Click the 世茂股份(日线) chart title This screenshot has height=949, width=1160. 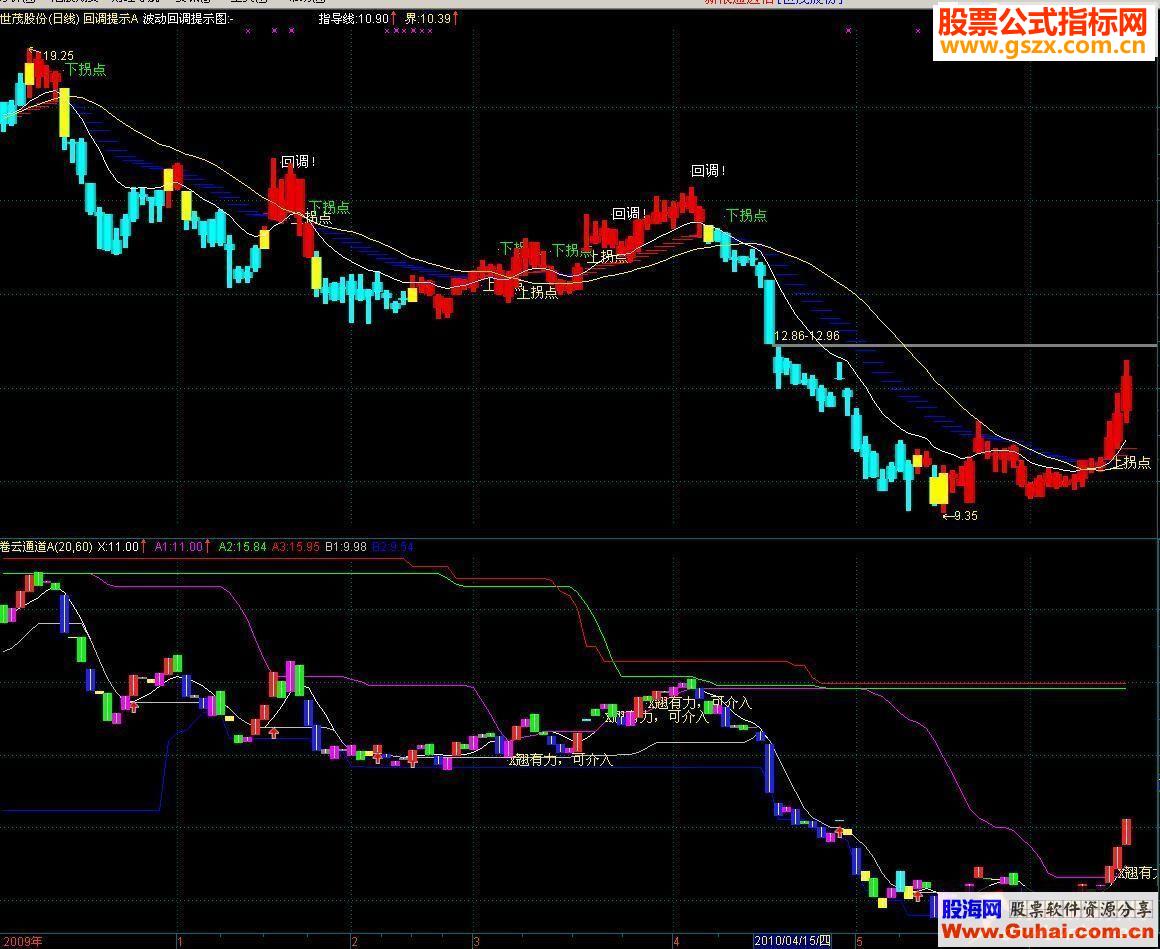tap(40, 19)
